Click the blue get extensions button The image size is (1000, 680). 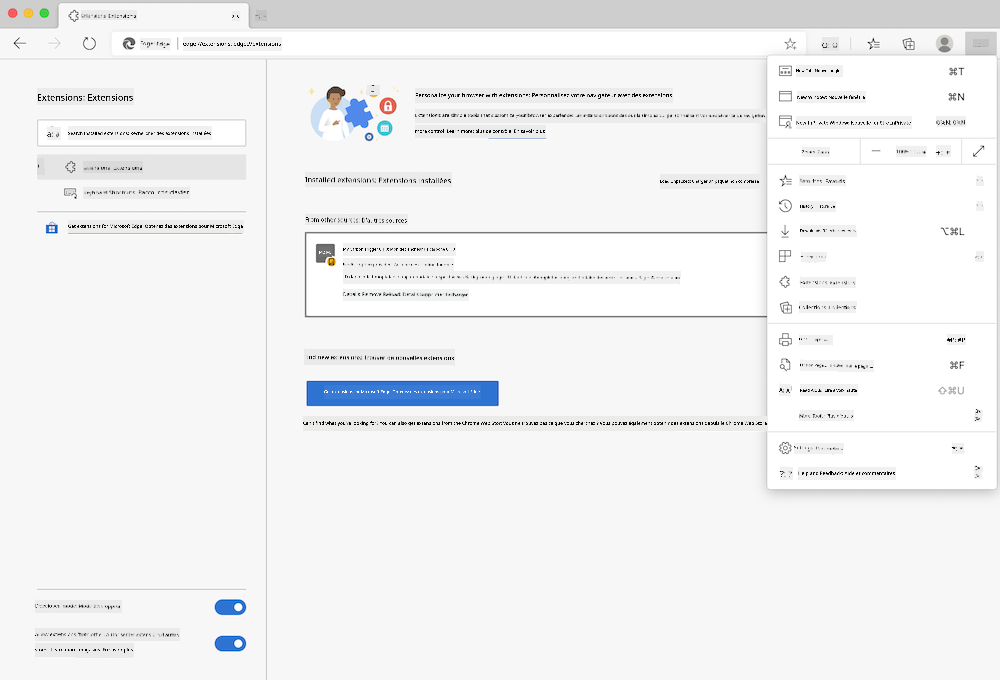click(401, 393)
